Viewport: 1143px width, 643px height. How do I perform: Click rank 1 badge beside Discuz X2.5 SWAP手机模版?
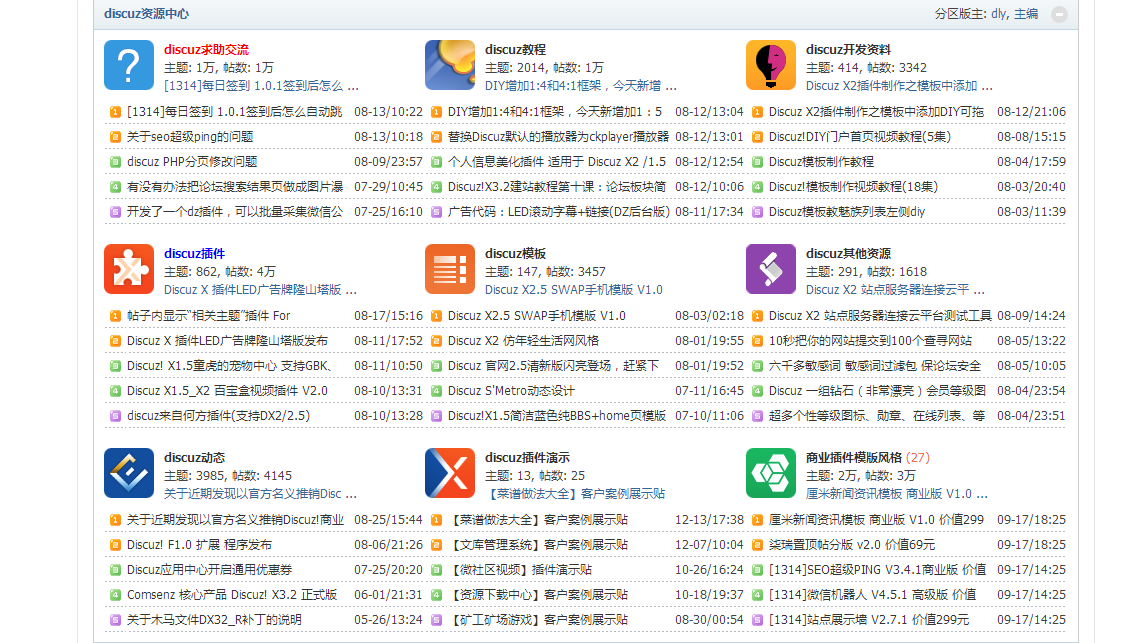[x=436, y=316]
